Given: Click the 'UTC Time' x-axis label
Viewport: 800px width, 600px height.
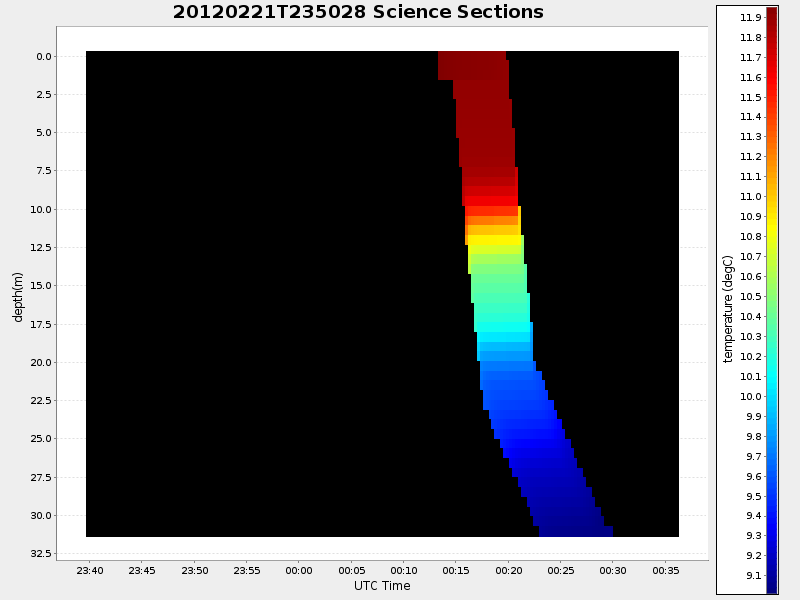Looking at the screenshot, I should [382, 586].
